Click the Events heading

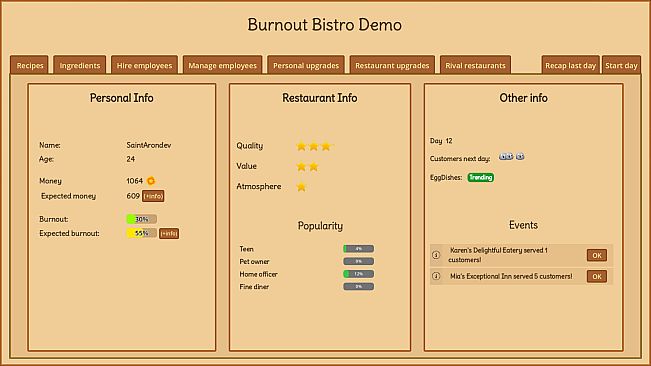523,225
